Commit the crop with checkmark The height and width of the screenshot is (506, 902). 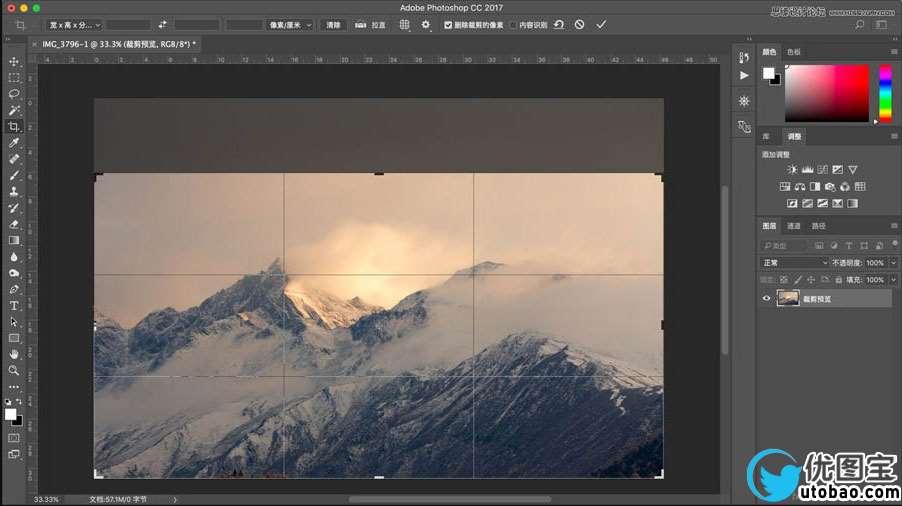(601, 25)
